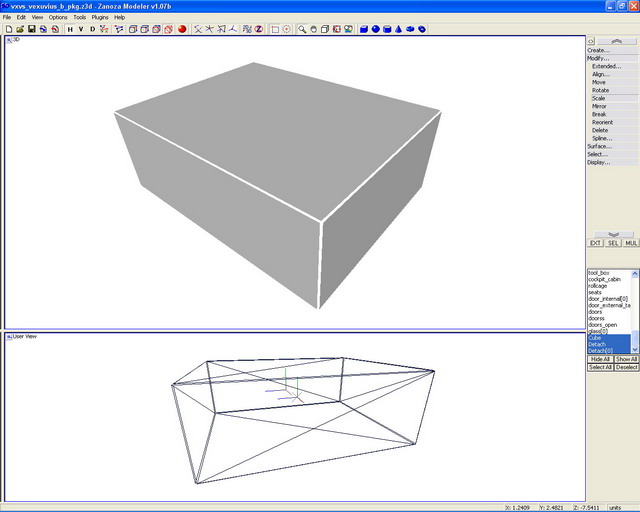Click the red sphere render icon
The image size is (640, 512).
pyautogui.click(x=182, y=29)
